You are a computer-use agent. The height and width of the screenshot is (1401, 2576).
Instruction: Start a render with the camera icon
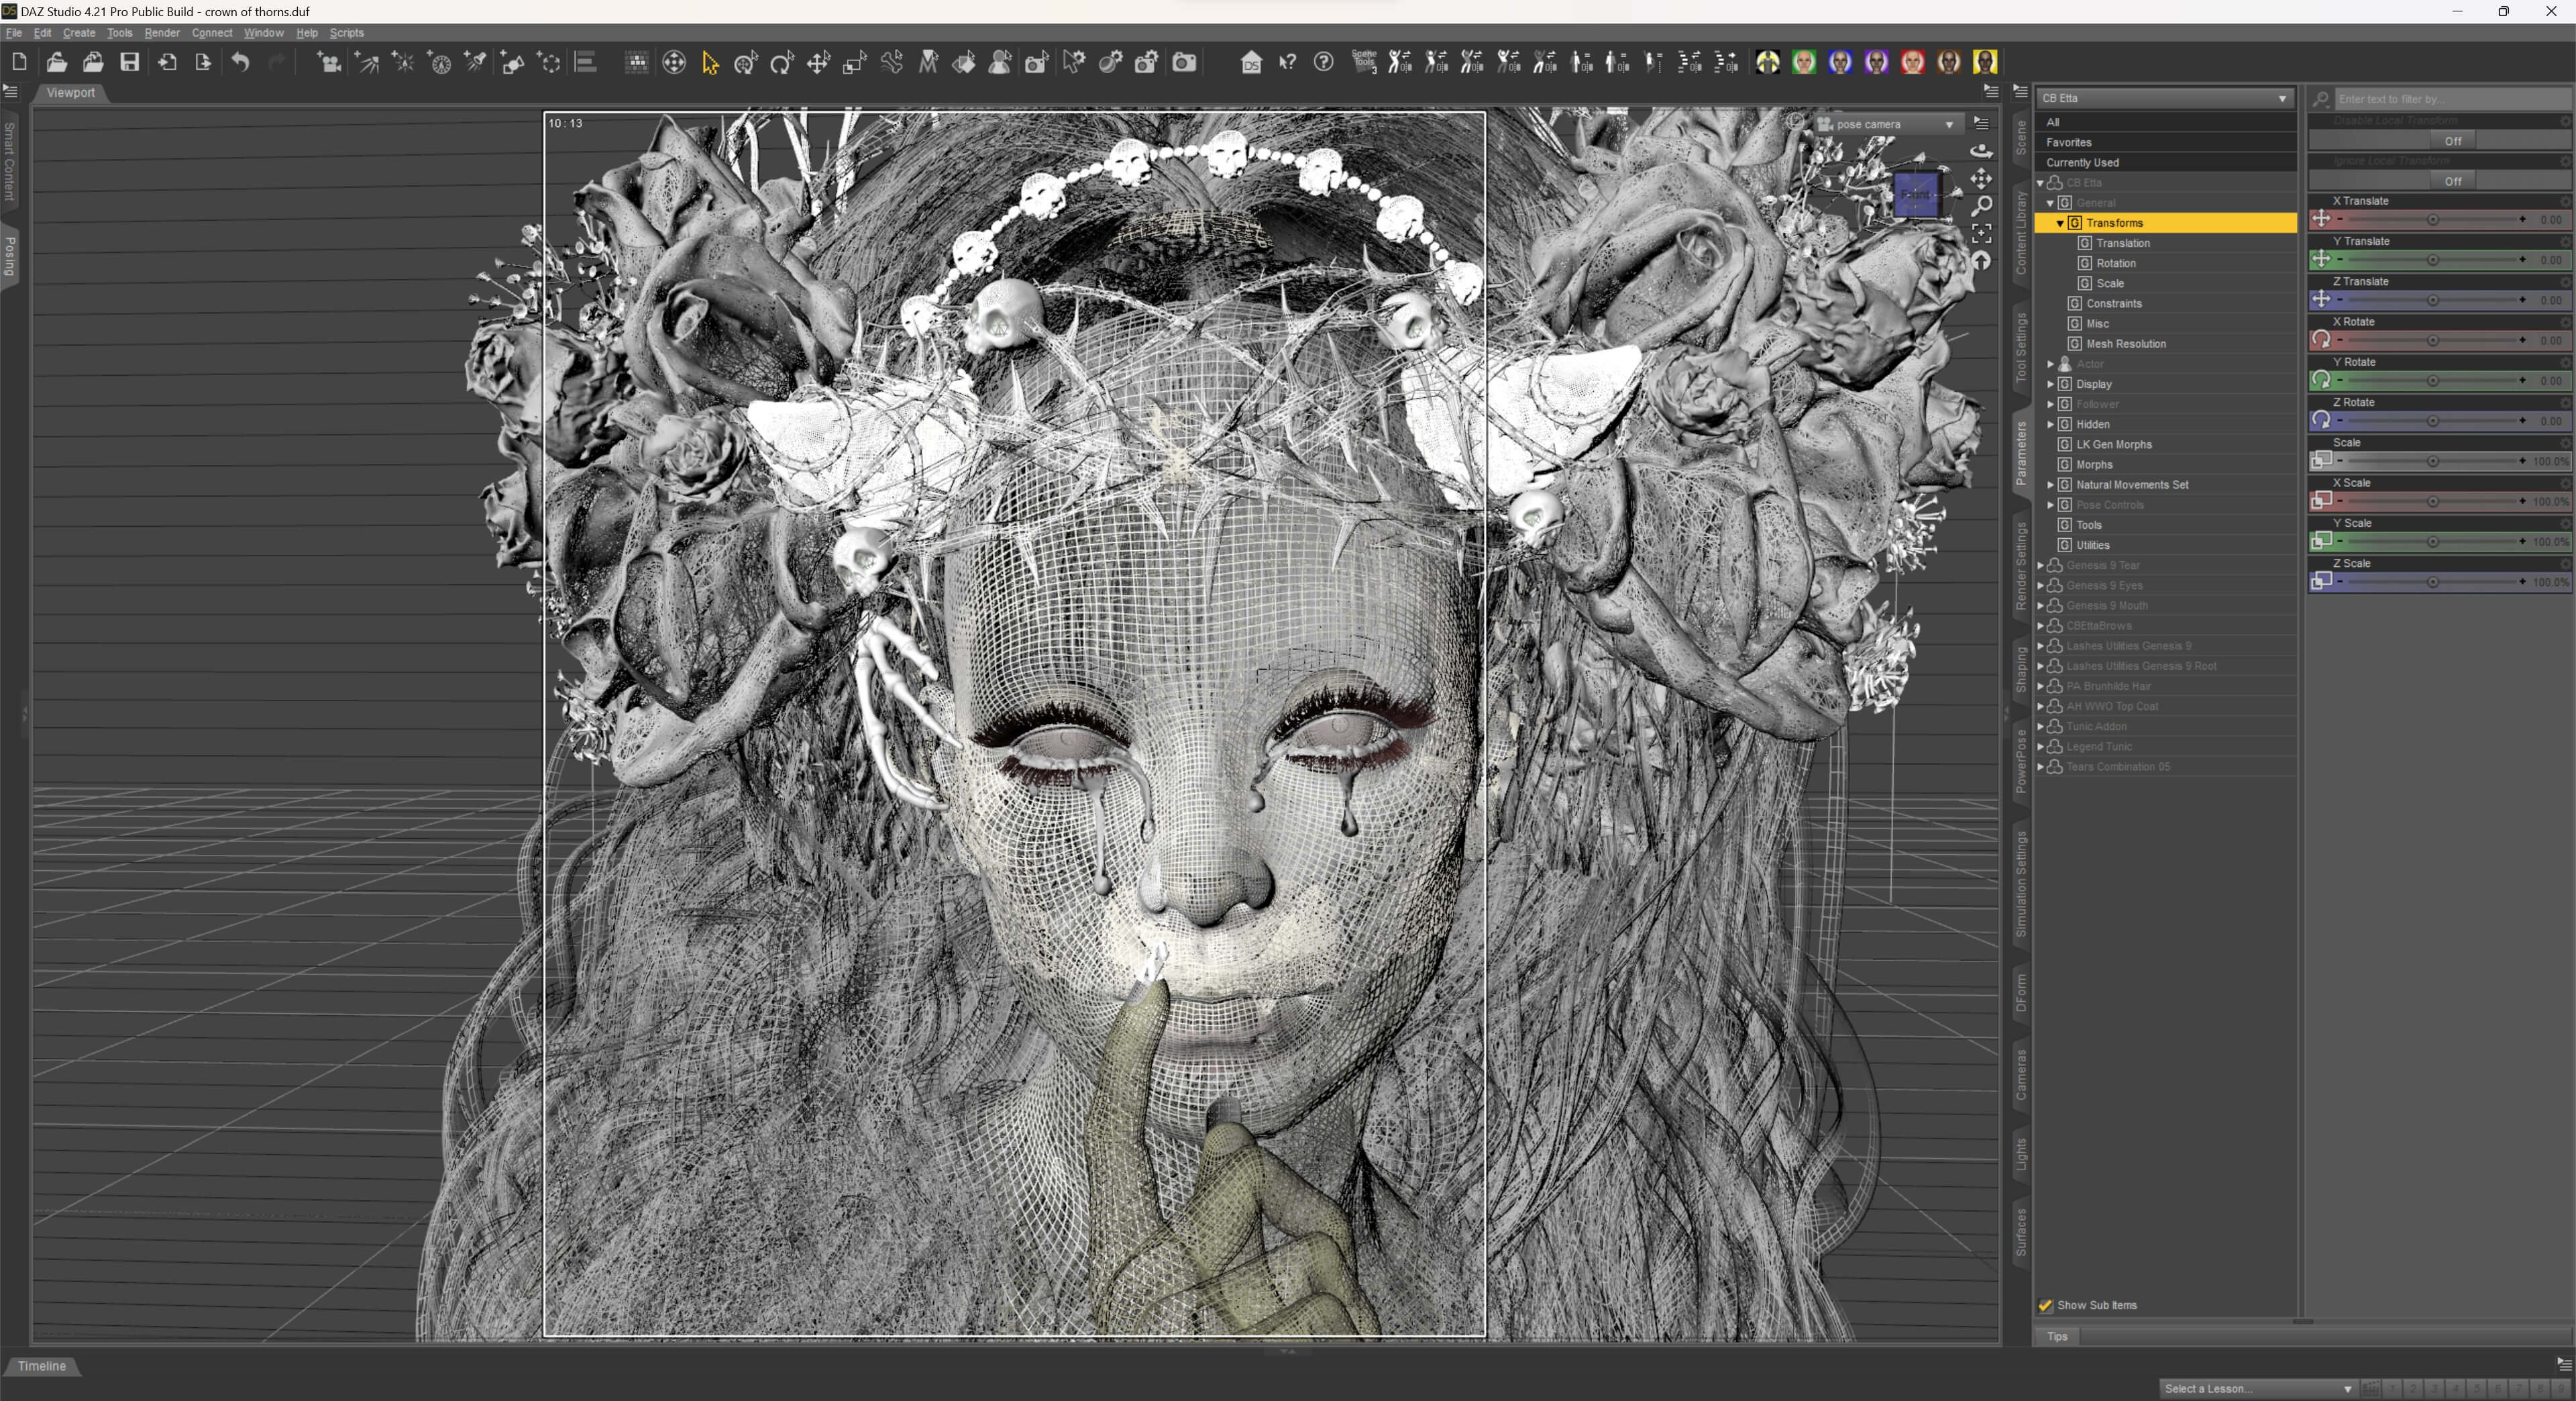pyautogui.click(x=1184, y=63)
